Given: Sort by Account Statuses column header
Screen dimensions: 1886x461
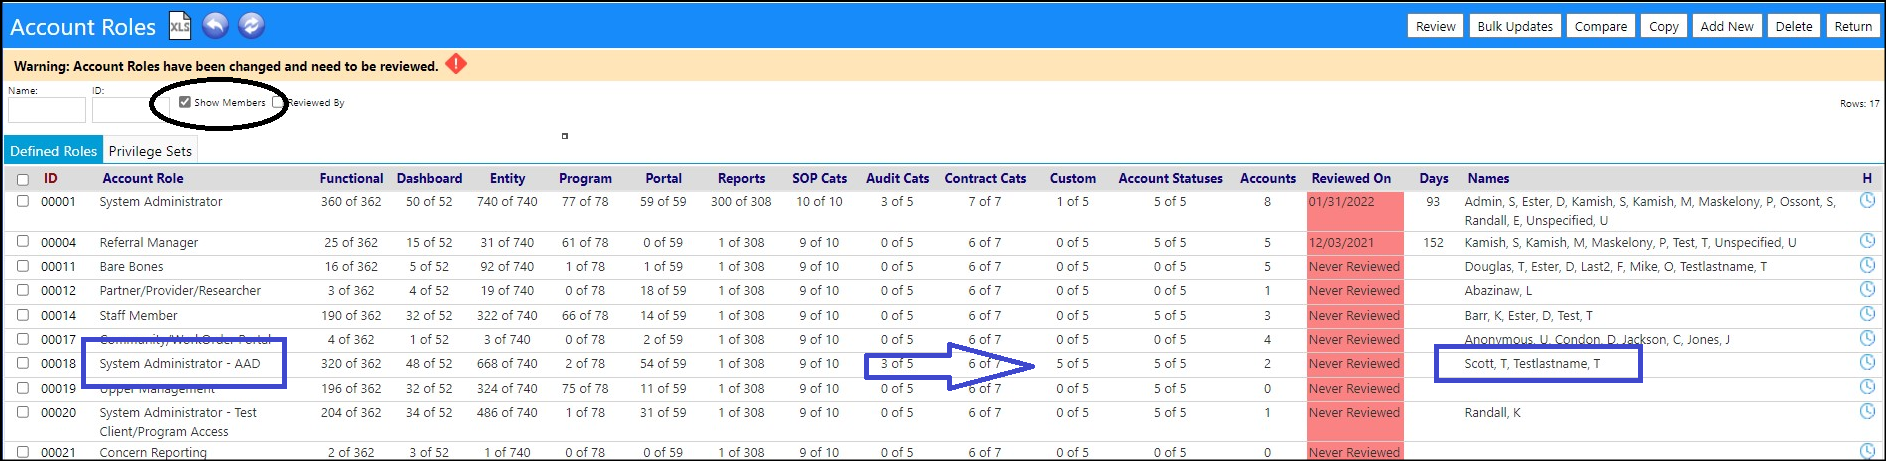Looking at the screenshot, I should click(1170, 178).
